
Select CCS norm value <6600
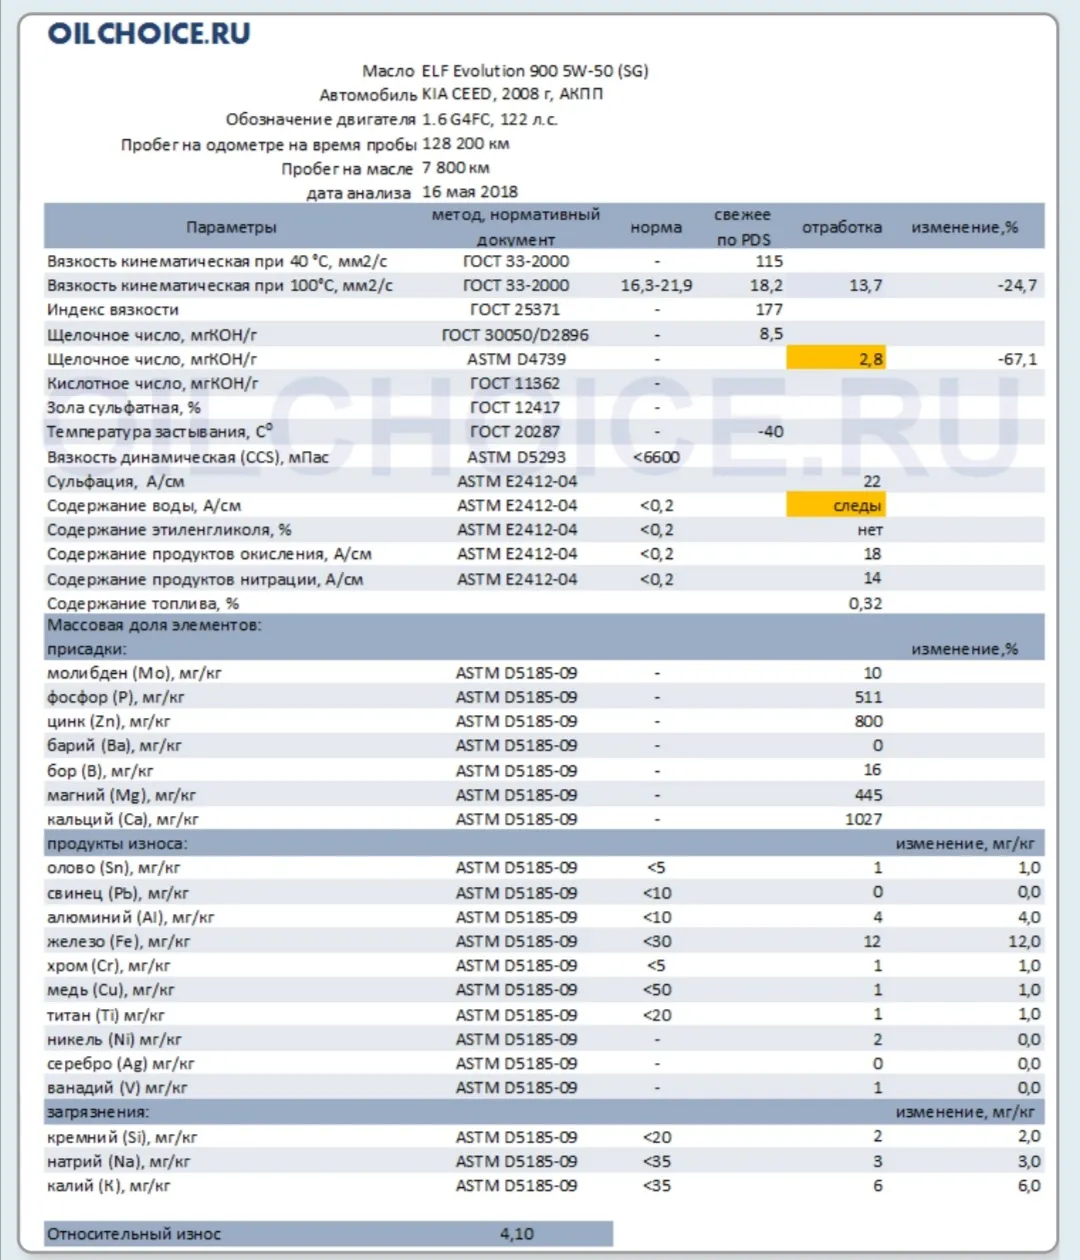pyautogui.click(x=656, y=457)
